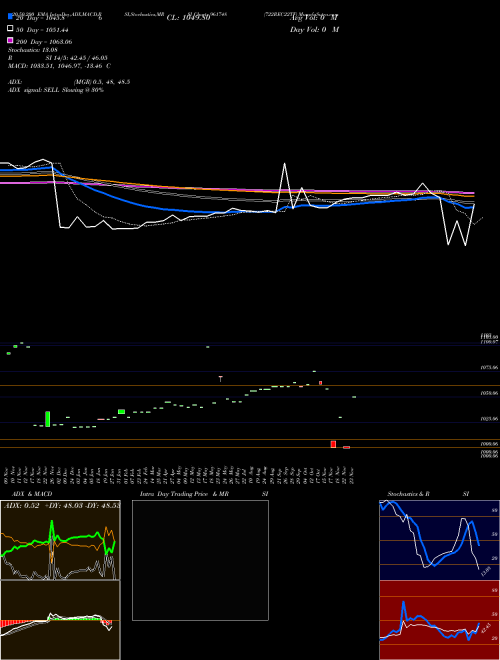Click the 1058.96 price axis label
This screenshot has height=660, width=500.
point(489,393)
